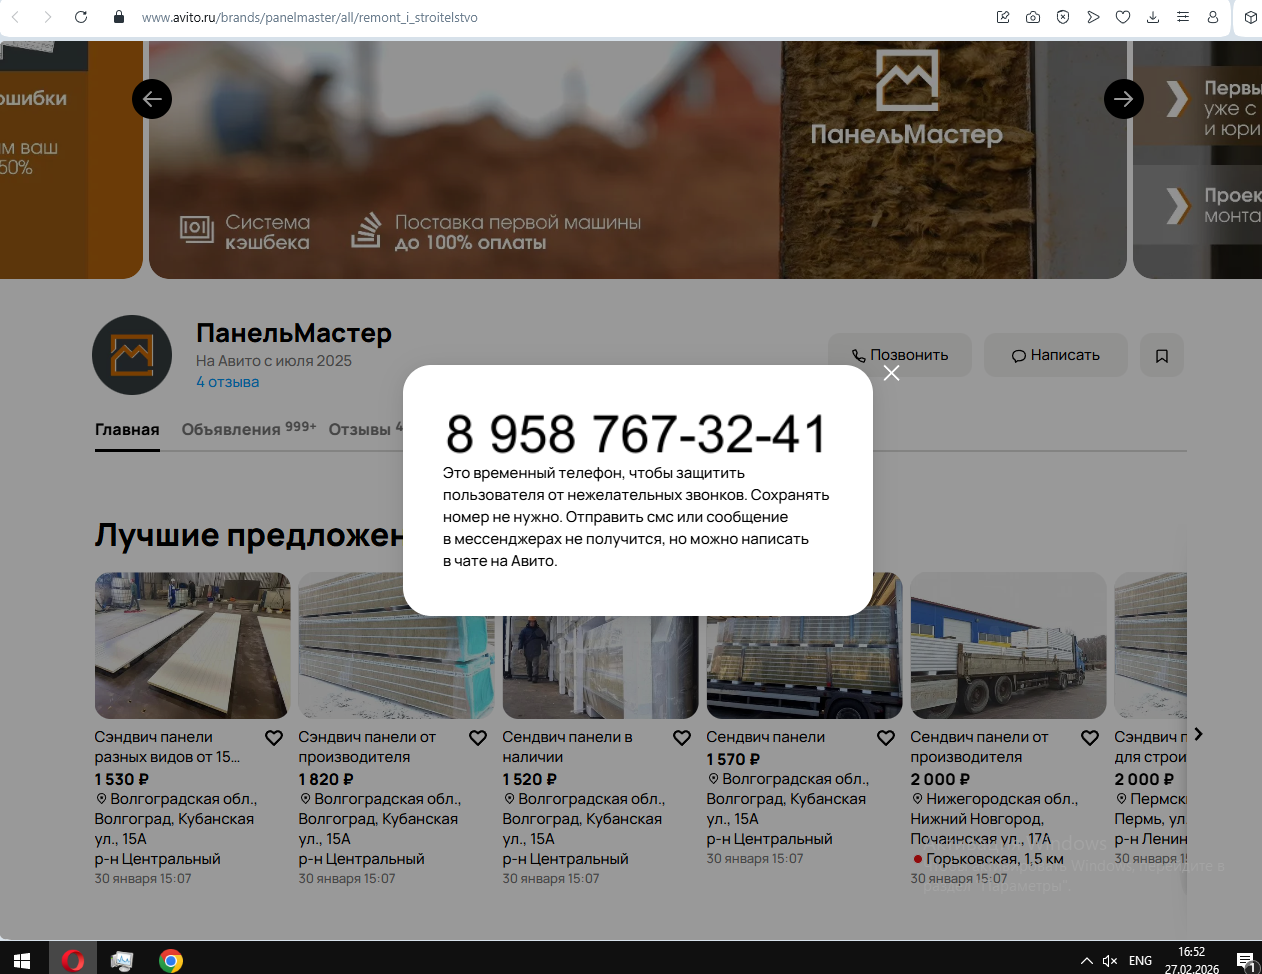Bookmark the ПанельМастер seller
Image resolution: width=1262 pixels, height=974 pixels.
tap(1162, 355)
